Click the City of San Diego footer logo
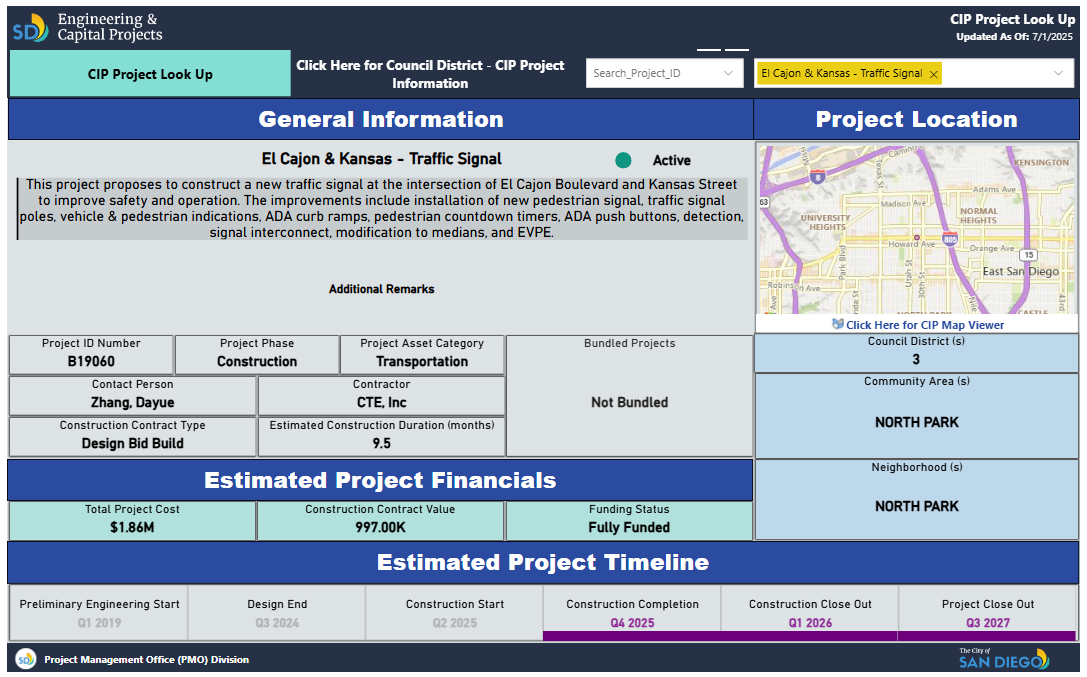1087x677 pixels. point(1003,658)
